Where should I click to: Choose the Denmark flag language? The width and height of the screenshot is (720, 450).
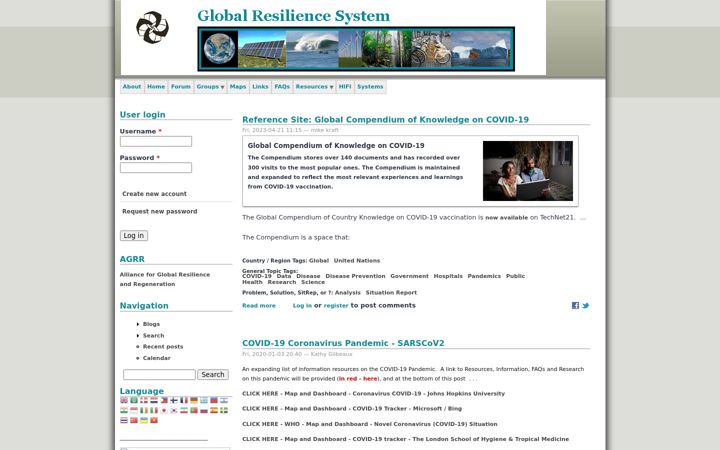144,400
